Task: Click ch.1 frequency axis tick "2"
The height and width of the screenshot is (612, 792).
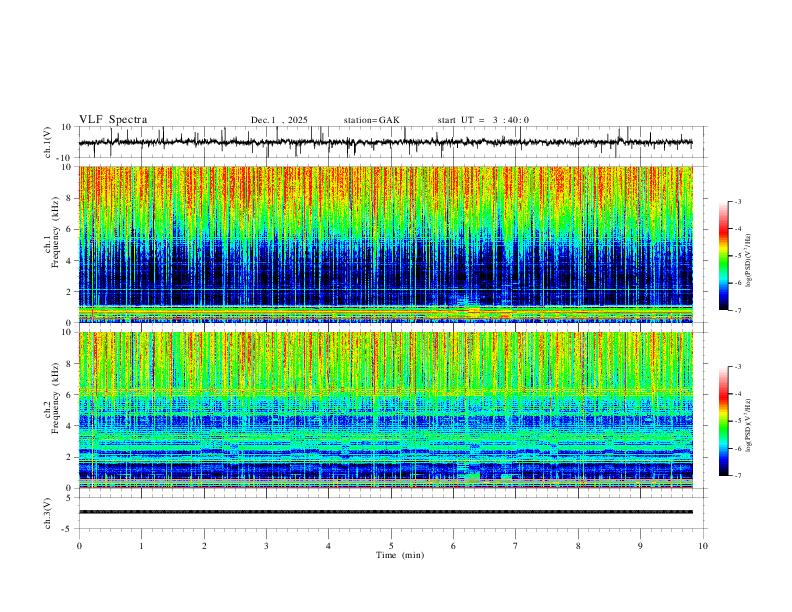Action: (69, 291)
